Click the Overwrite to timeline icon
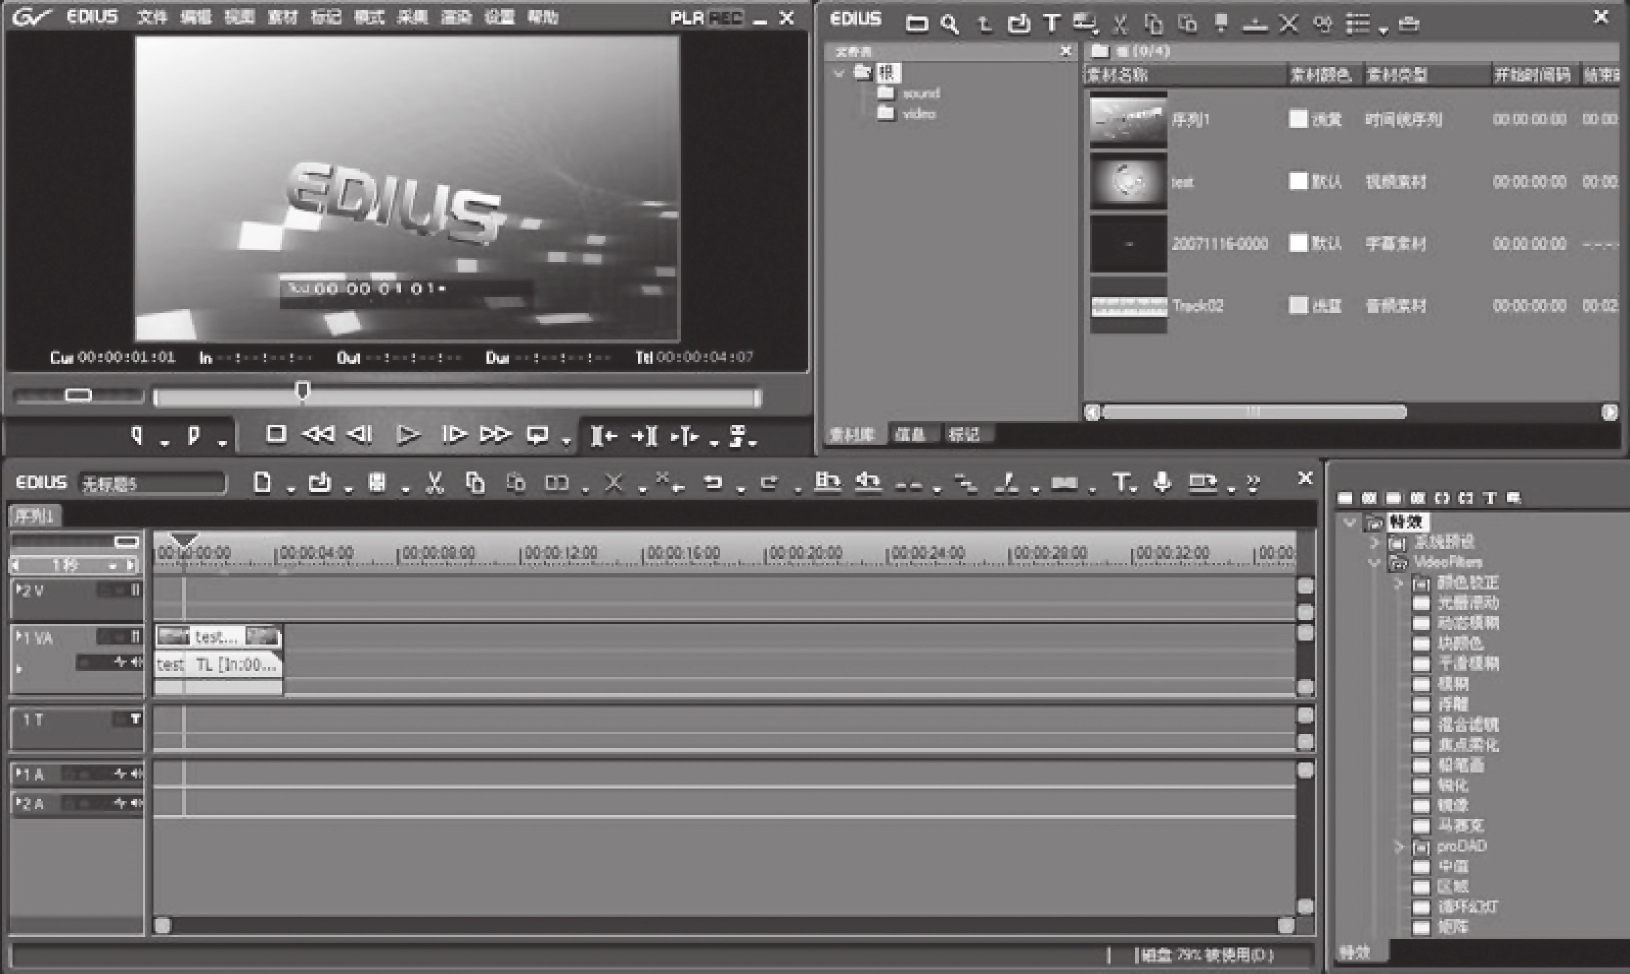Viewport: 1630px width, 974px height. (x=645, y=436)
